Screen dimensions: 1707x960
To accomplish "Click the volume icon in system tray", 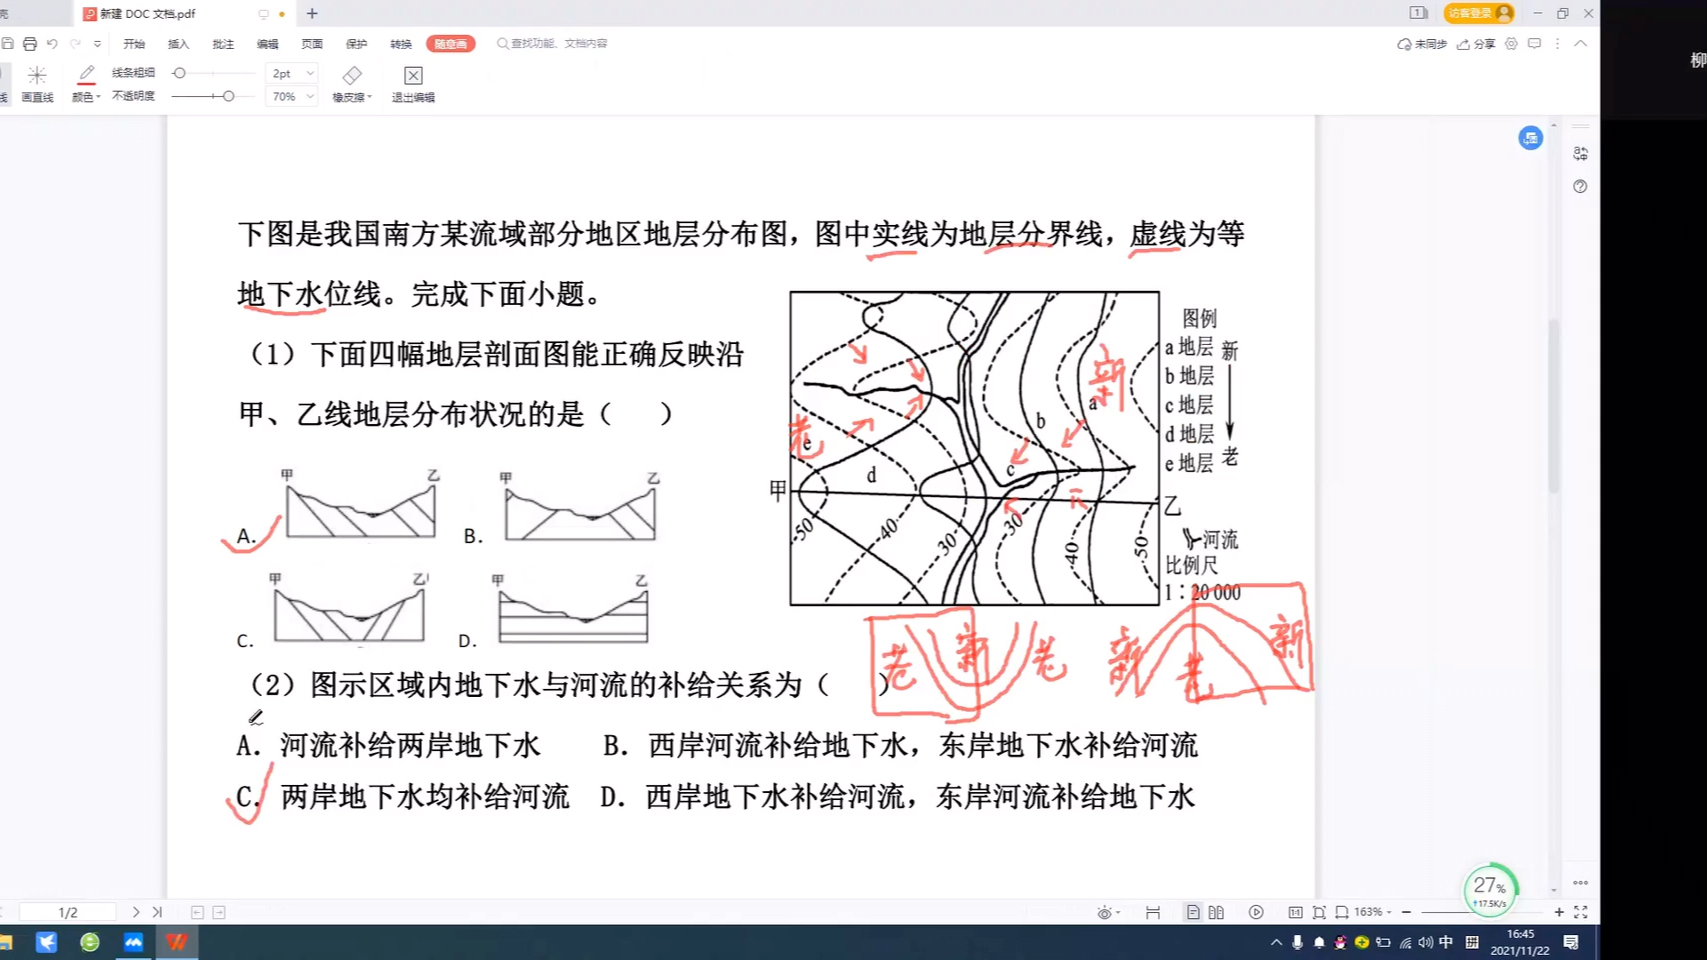I will 1425,942.
